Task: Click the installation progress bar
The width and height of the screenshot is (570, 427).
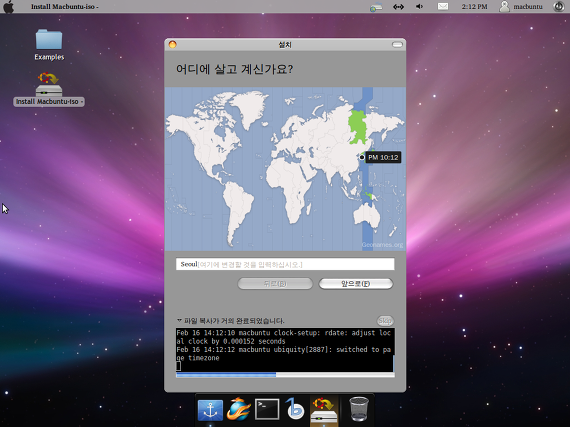Action: coord(285,375)
